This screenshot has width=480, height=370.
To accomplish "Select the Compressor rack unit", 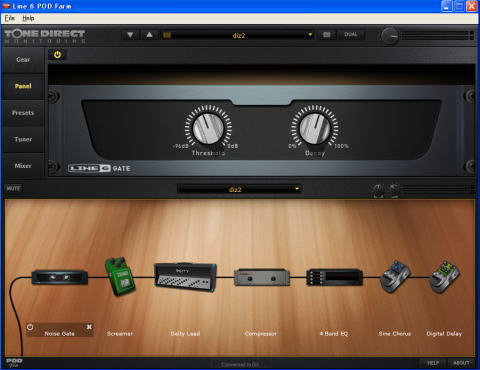I will (262, 277).
